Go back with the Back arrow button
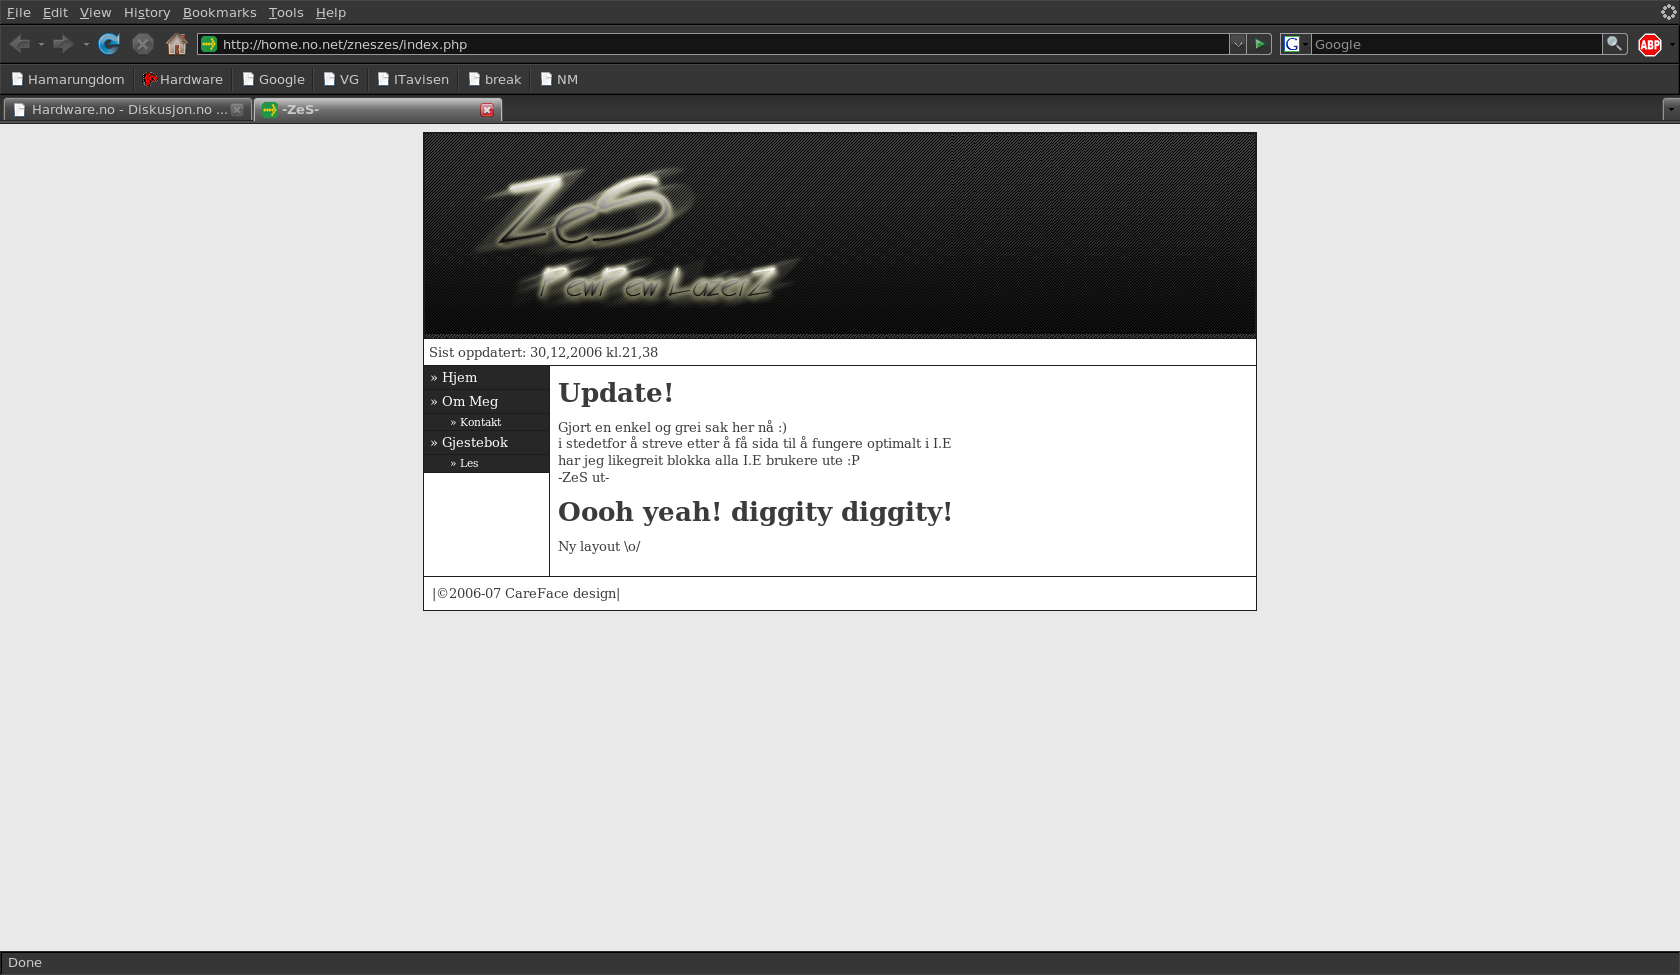 tap(20, 44)
